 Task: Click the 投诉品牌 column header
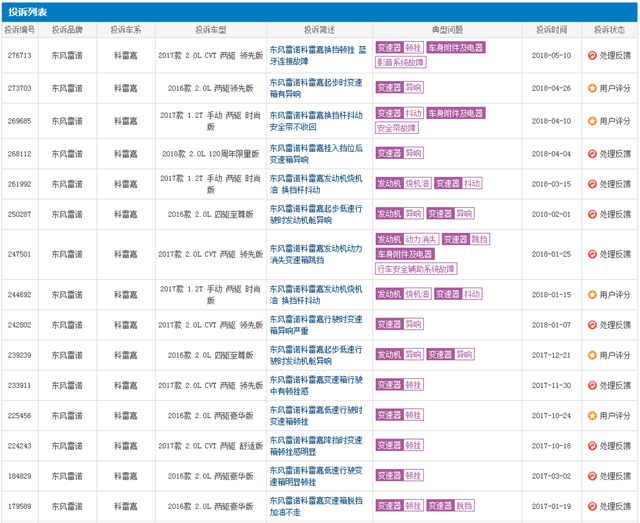pyautogui.click(x=67, y=30)
